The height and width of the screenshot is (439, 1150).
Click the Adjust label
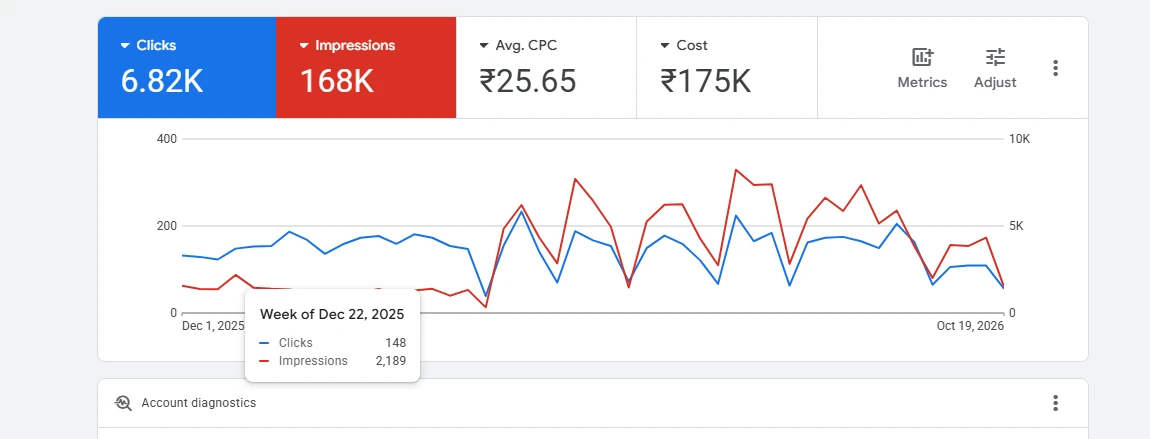995,83
